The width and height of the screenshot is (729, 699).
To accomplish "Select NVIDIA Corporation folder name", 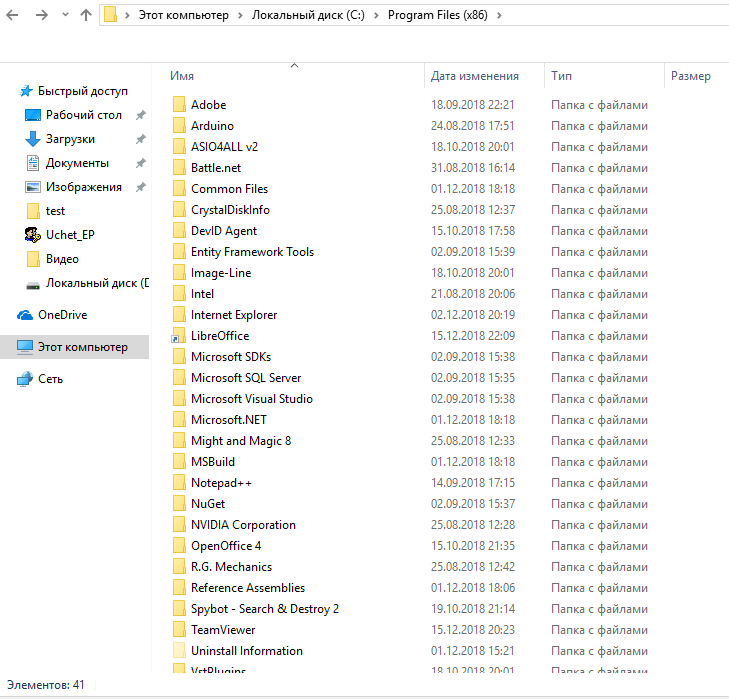I will tap(243, 525).
